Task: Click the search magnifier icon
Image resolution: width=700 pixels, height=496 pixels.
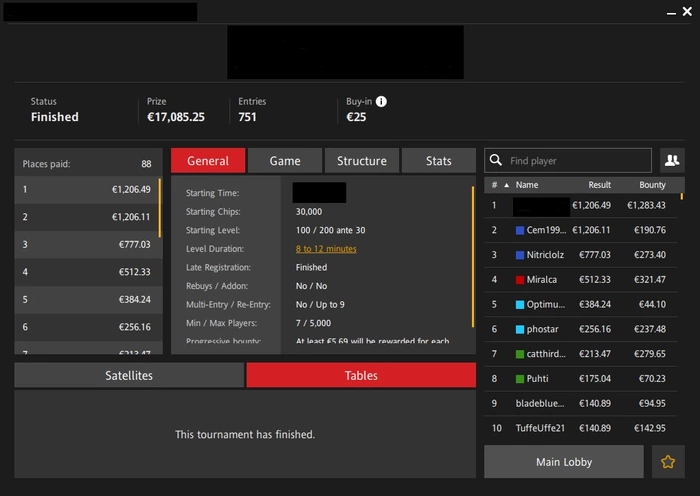Action: click(496, 160)
